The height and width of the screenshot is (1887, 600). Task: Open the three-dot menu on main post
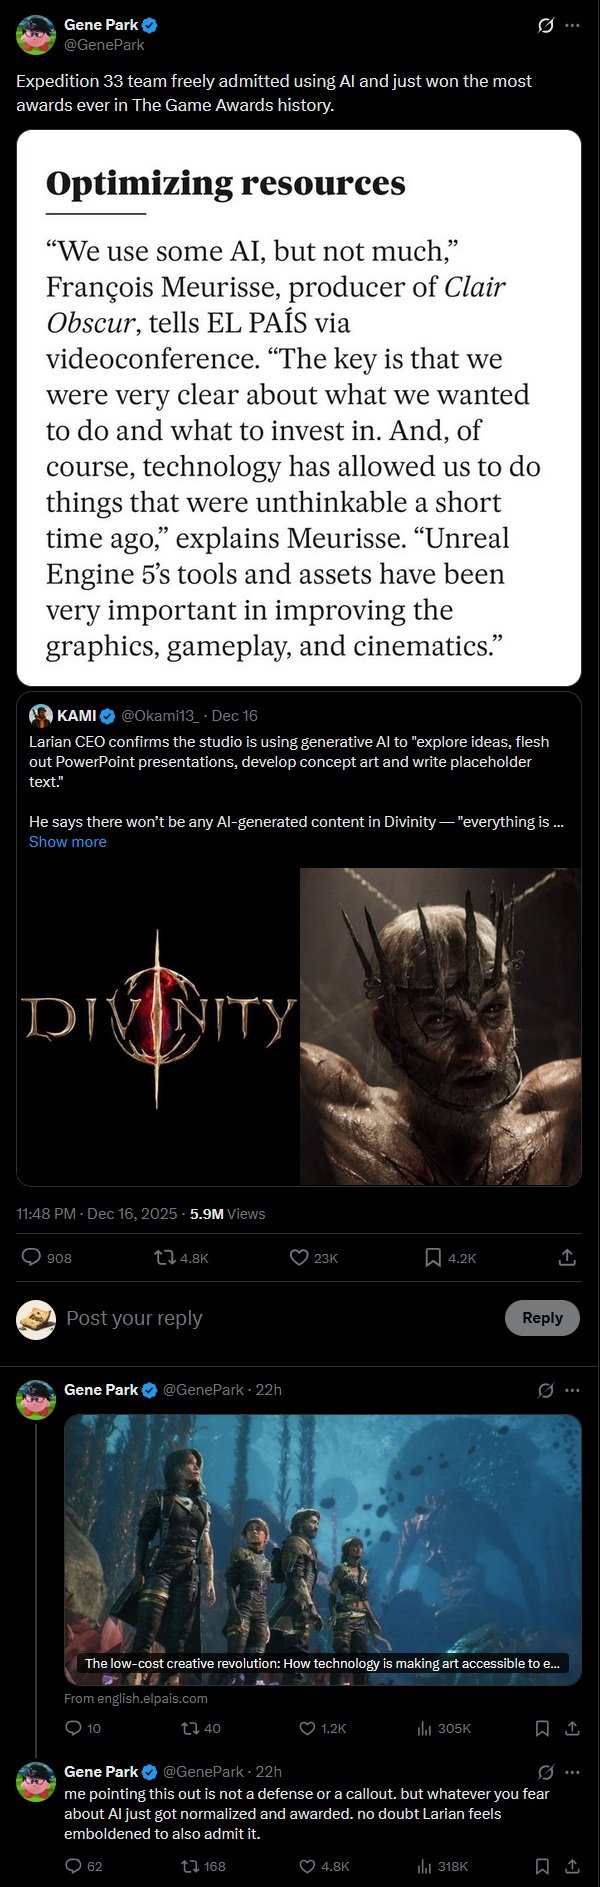(x=572, y=25)
